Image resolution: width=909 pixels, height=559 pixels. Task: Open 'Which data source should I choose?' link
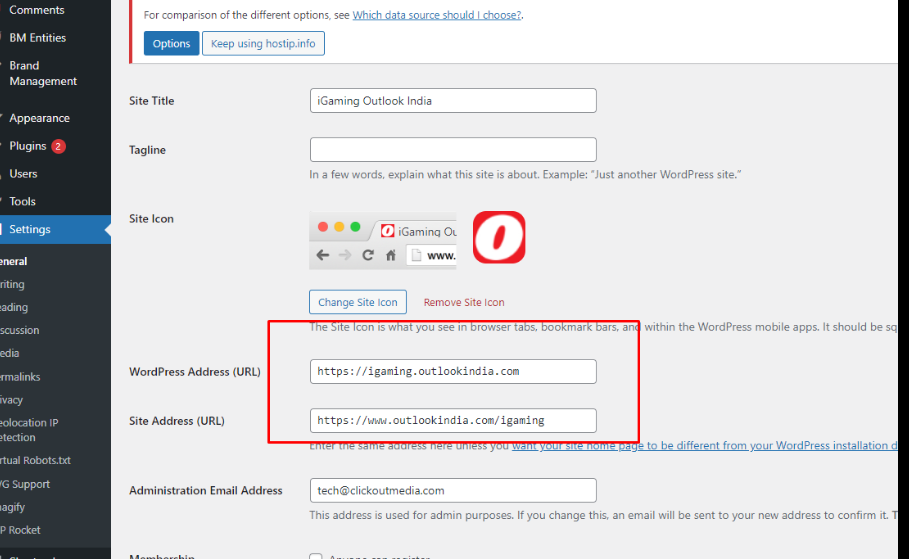point(437,15)
